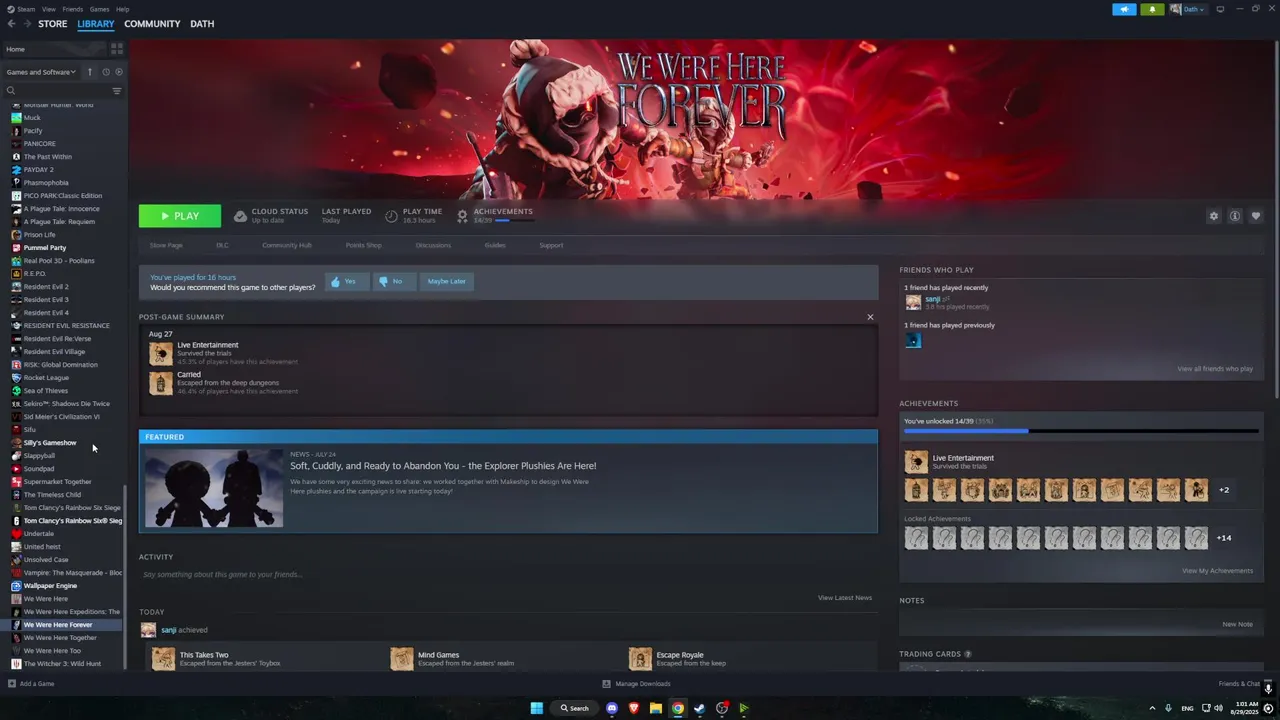
Task: Open the Points Shop tab
Action: click(x=363, y=245)
